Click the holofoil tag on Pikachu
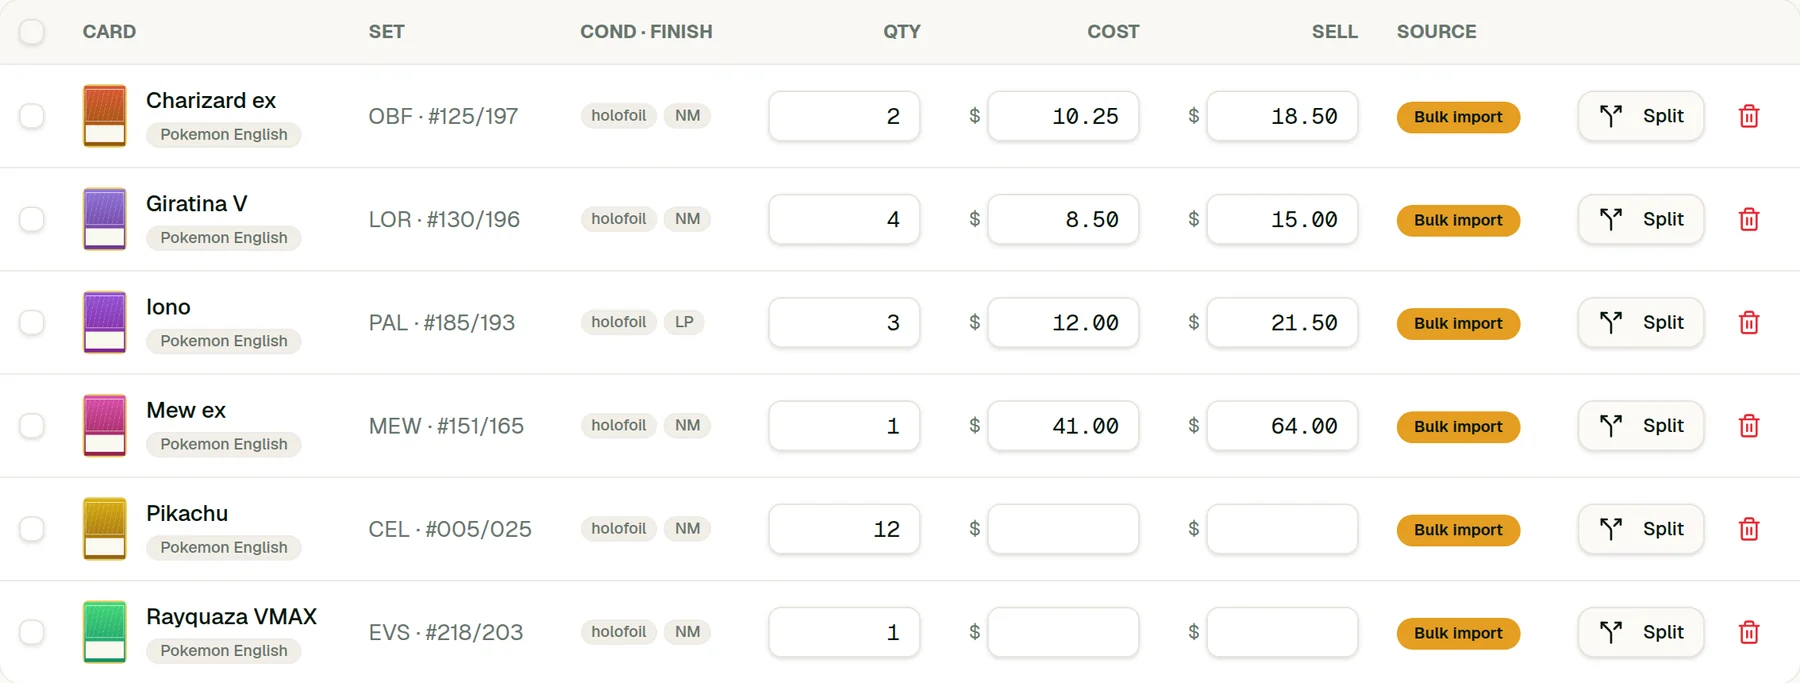 (x=618, y=528)
